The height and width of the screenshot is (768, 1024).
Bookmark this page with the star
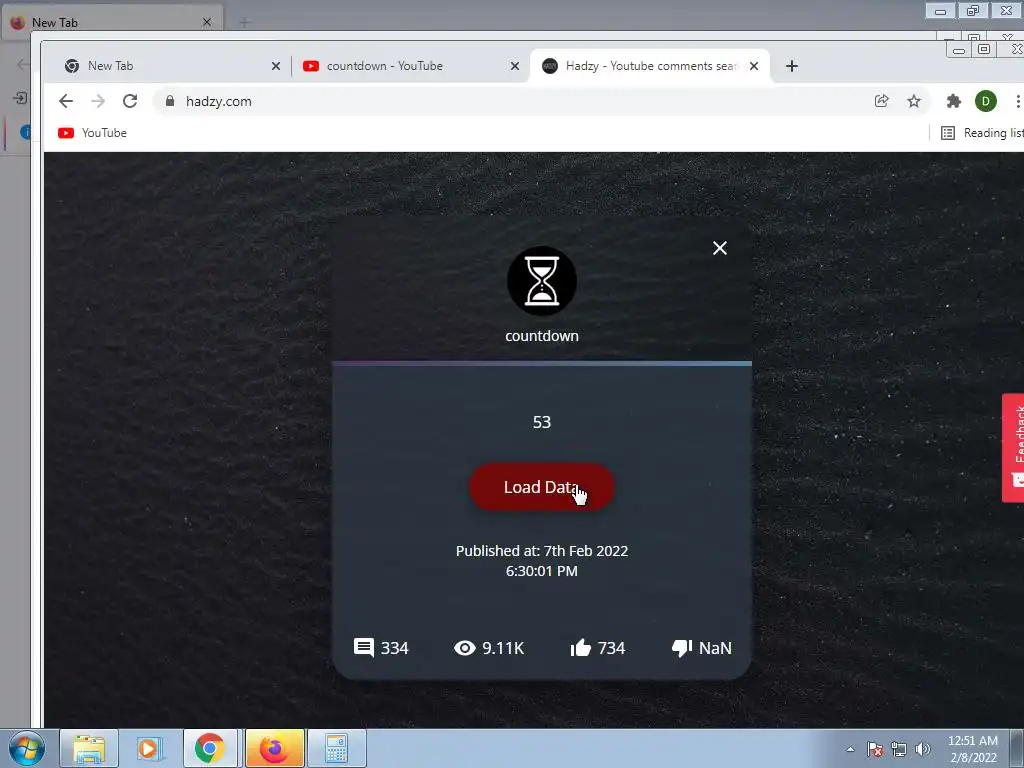(914, 101)
